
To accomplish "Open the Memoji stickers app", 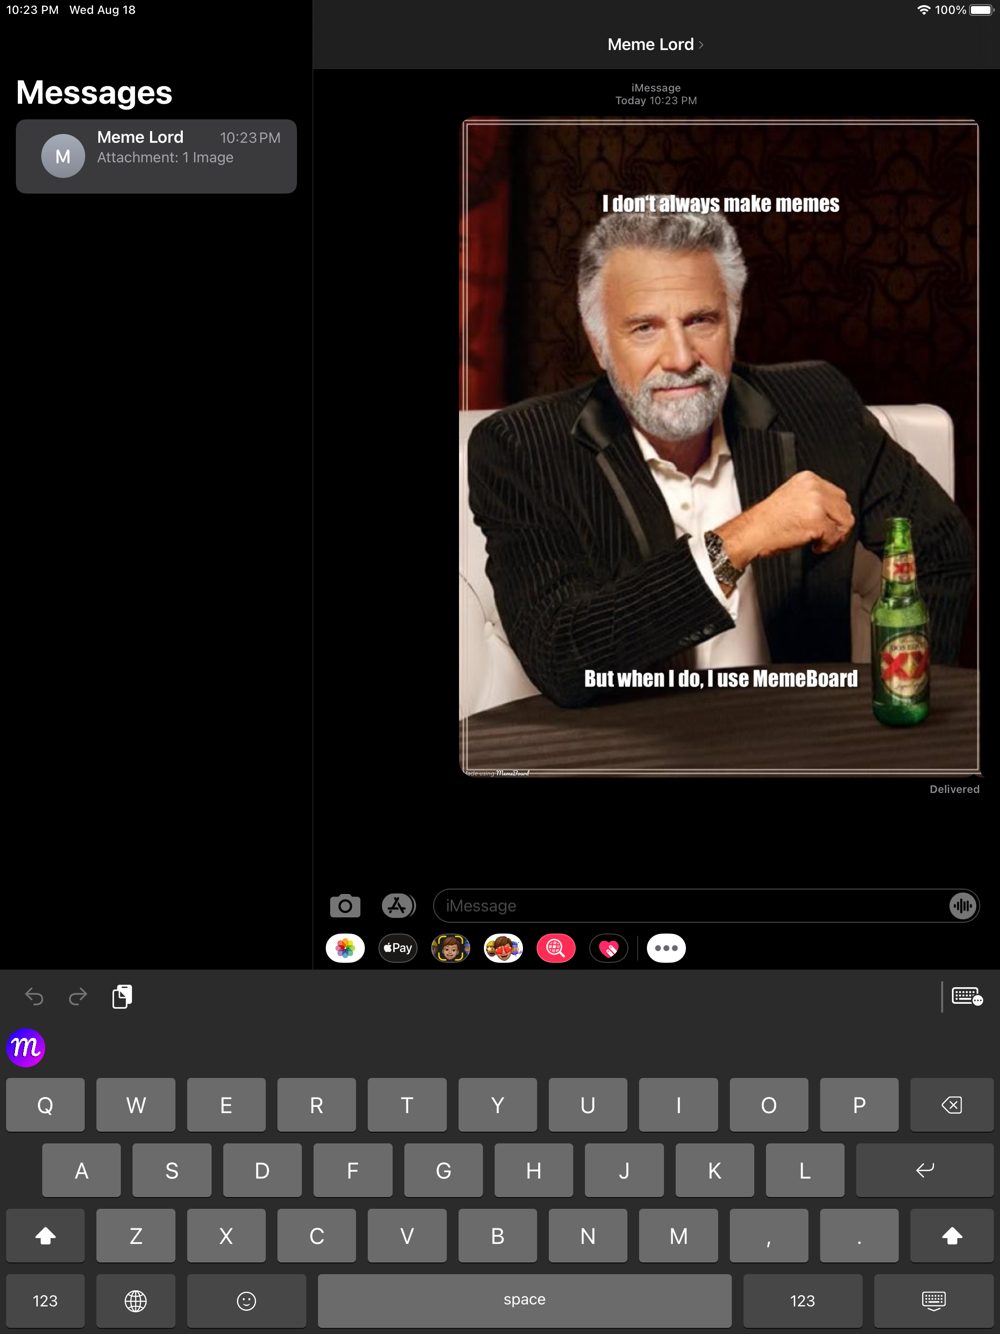I will coord(451,948).
